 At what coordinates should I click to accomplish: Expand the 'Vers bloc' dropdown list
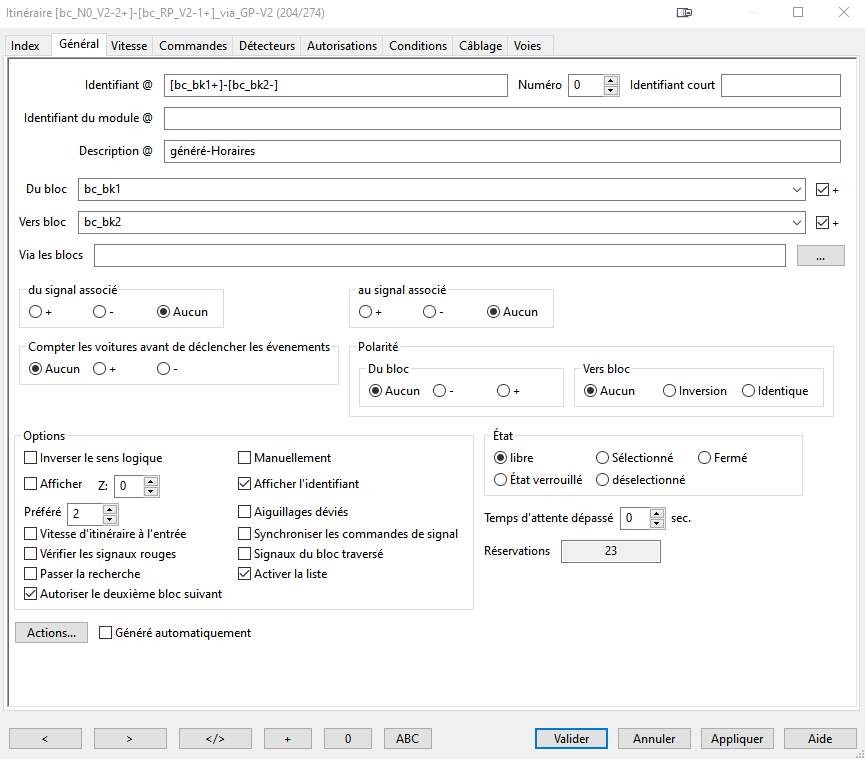[796, 222]
